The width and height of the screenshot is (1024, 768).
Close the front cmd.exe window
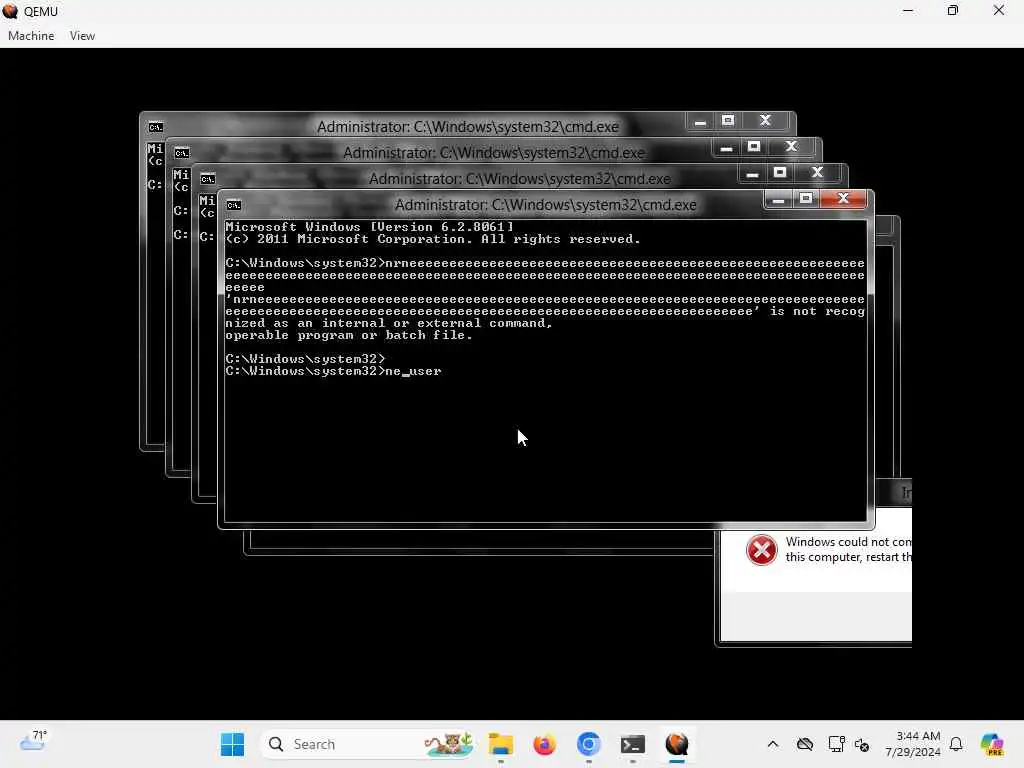[843, 199]
